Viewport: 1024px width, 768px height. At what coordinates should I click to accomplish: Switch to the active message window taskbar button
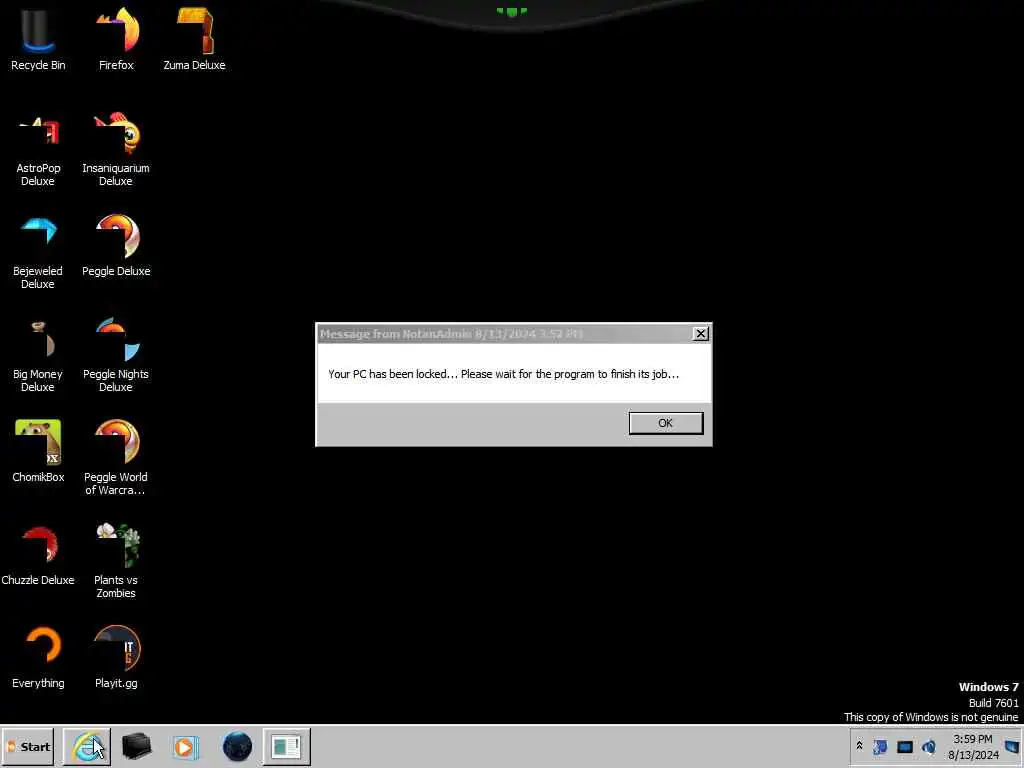pyautogui.click(x=286, y=746)
